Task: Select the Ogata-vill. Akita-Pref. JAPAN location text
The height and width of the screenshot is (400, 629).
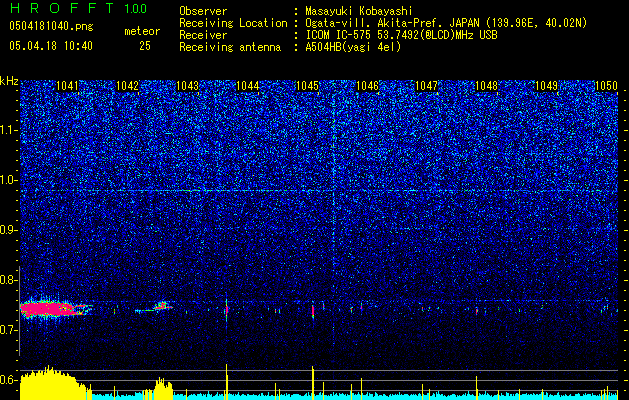Action: pyautogui.click(x=446, y=23)
